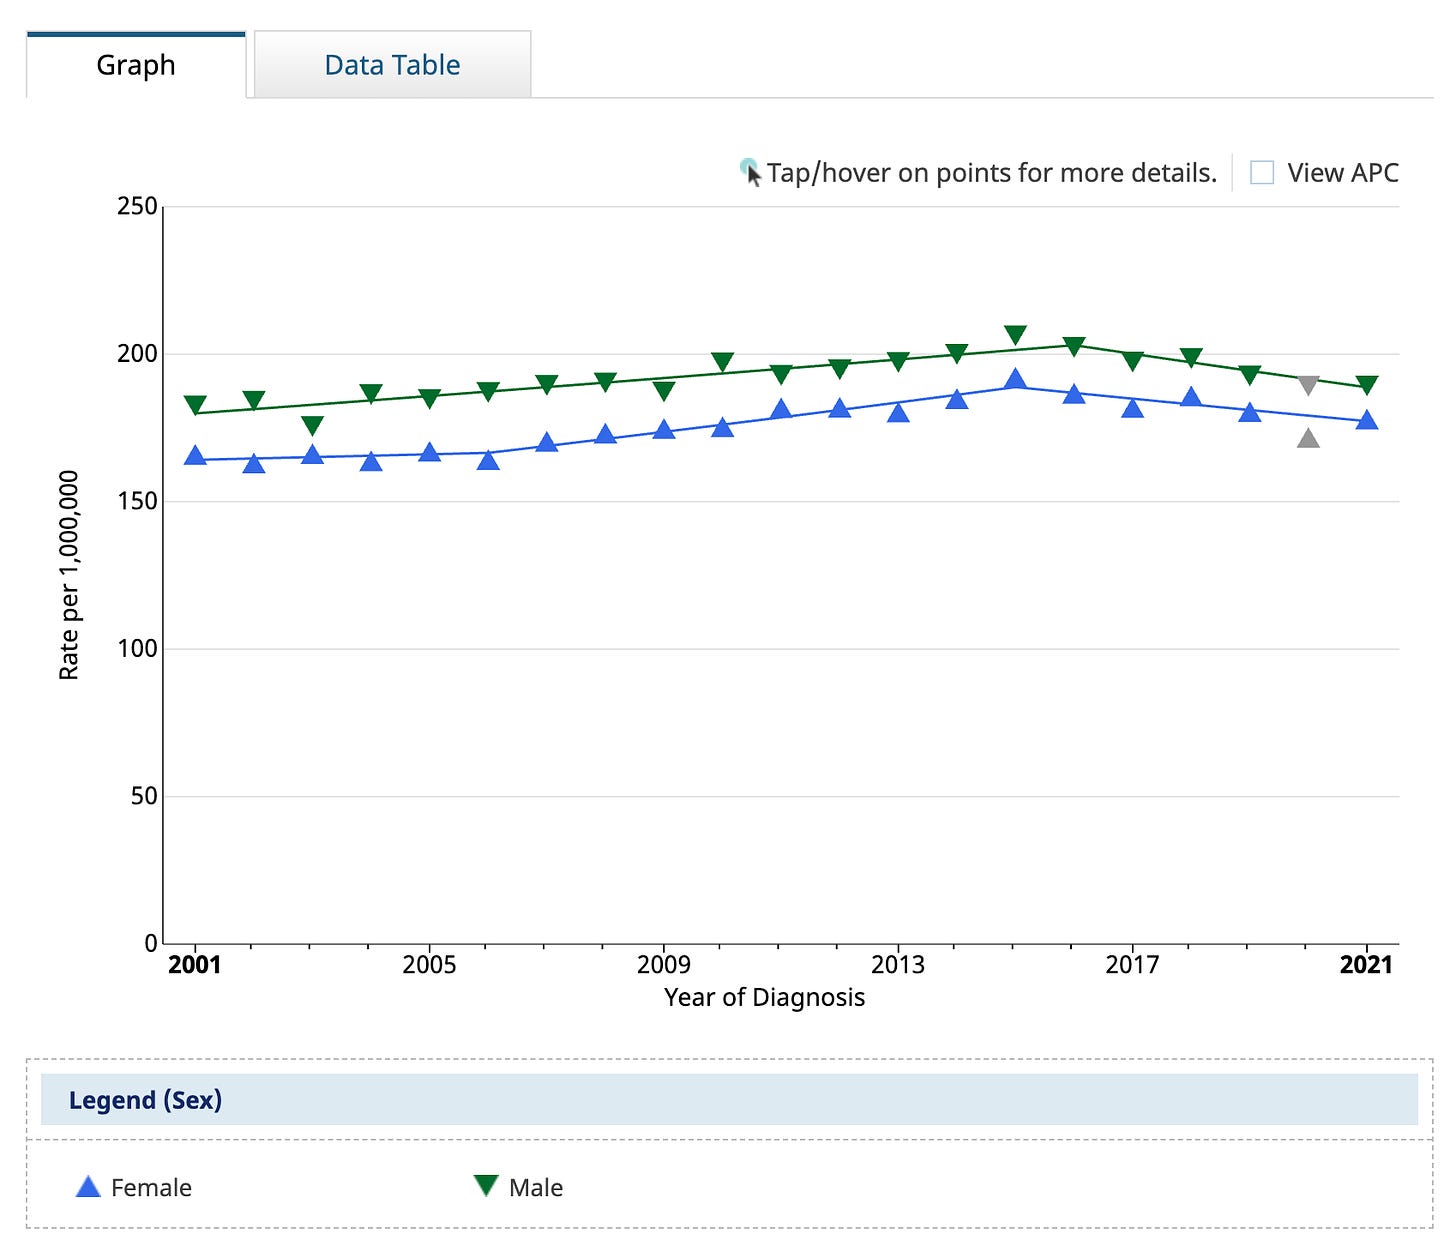Click the Female data point for 2002
Screen dimensions: 1456x1240
point(254,463)
